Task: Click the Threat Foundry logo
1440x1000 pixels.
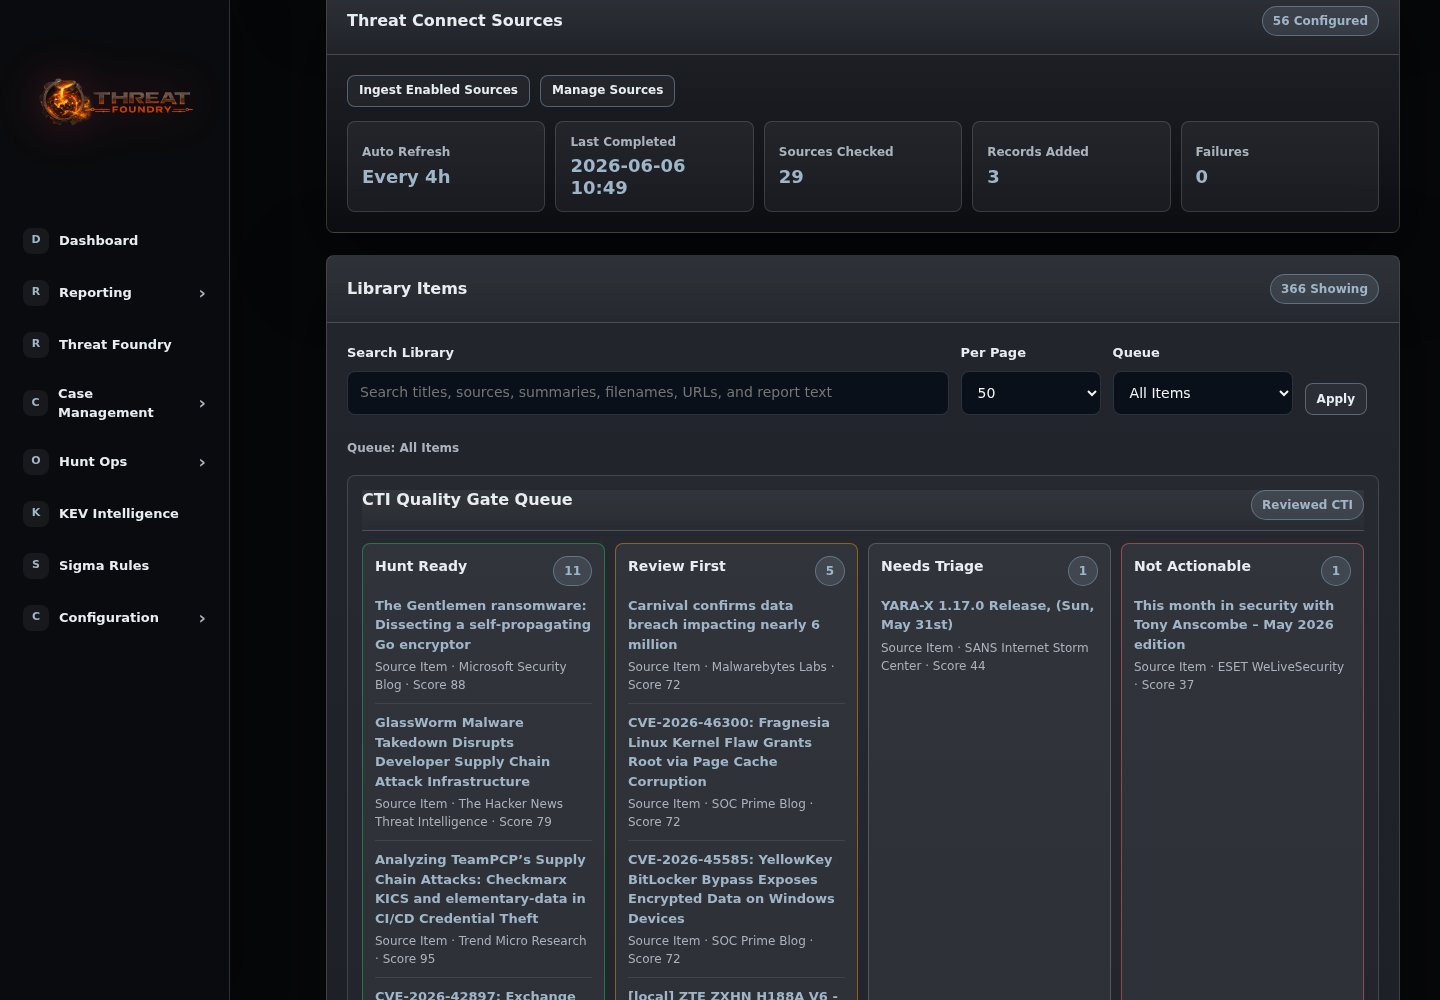Action: 114,101
